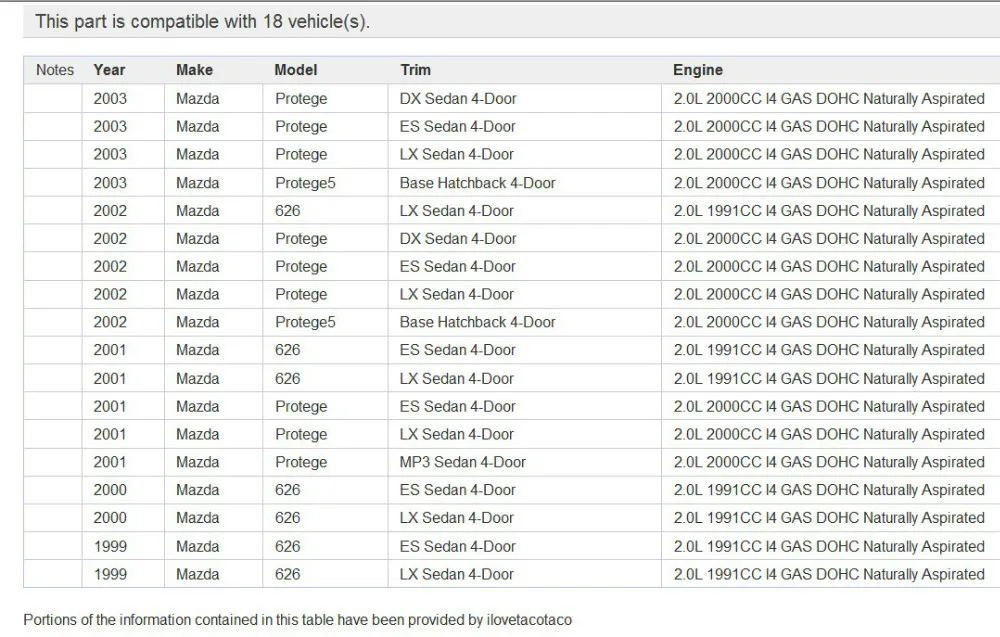Viewport: 1000px width, 637px height.
Task: Click the 'compatible with 18 vehicle(s)' banner
Action: (511, 22)
